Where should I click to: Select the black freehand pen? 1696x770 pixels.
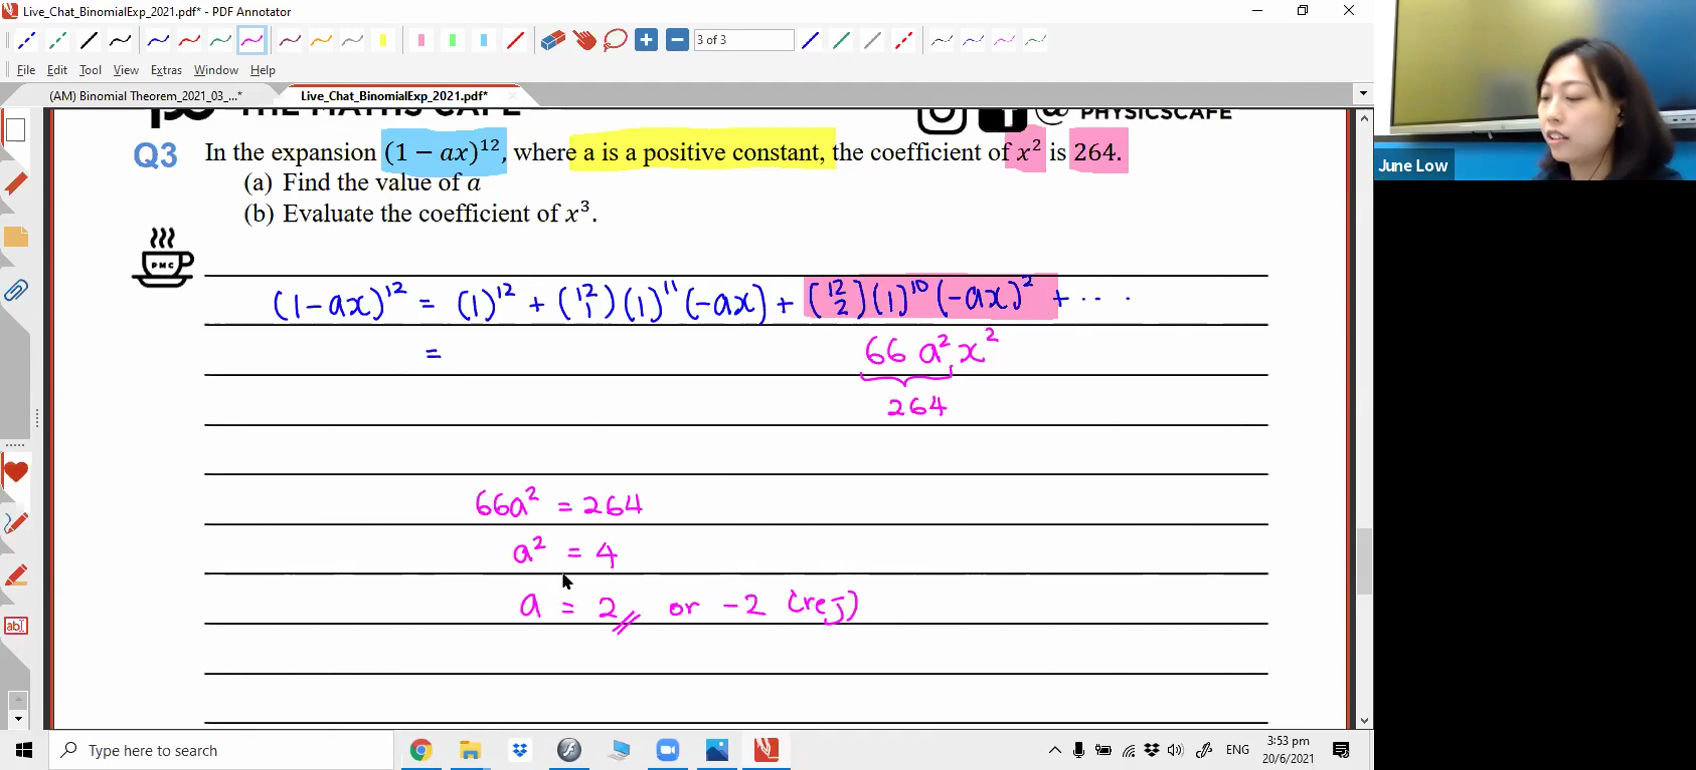pyautogui.click(x=120, y=41)
